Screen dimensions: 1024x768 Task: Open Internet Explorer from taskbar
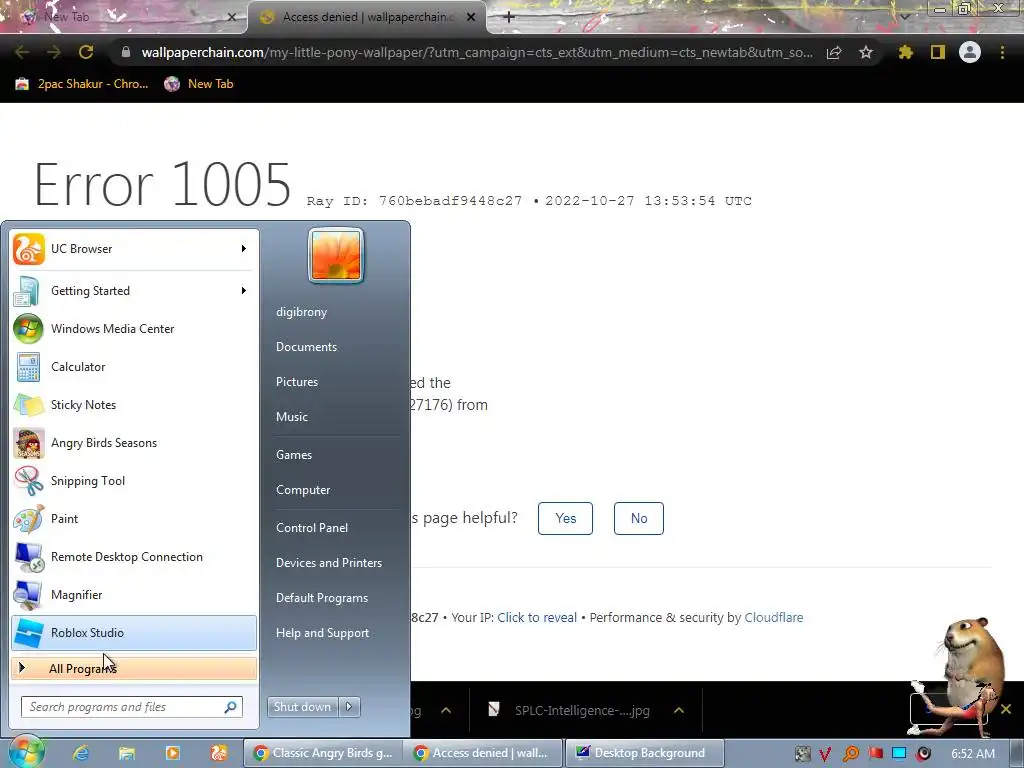(x=81, y=753)
